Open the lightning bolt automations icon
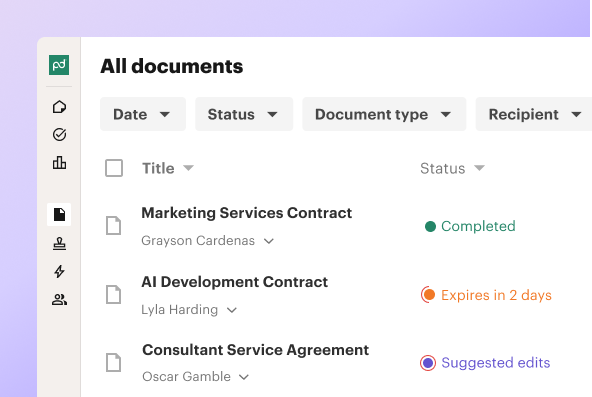The width and height of the screenshot is (592, 397). 59,271
